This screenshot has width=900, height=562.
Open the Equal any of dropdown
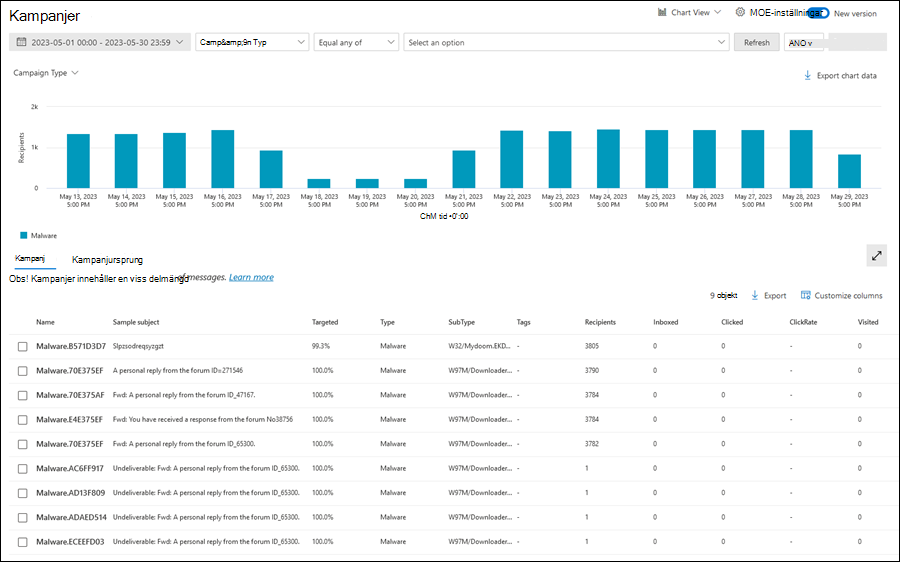356,42
